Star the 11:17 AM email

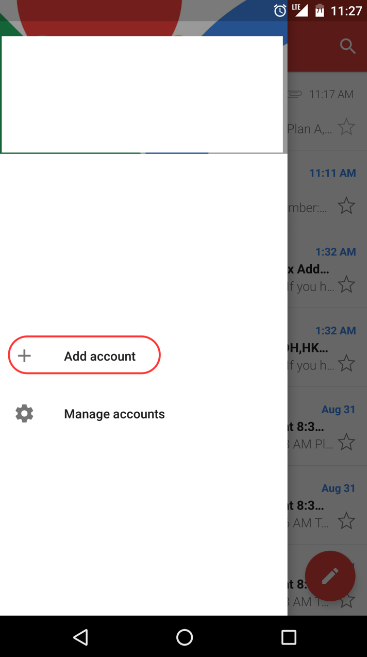point(346,127)
